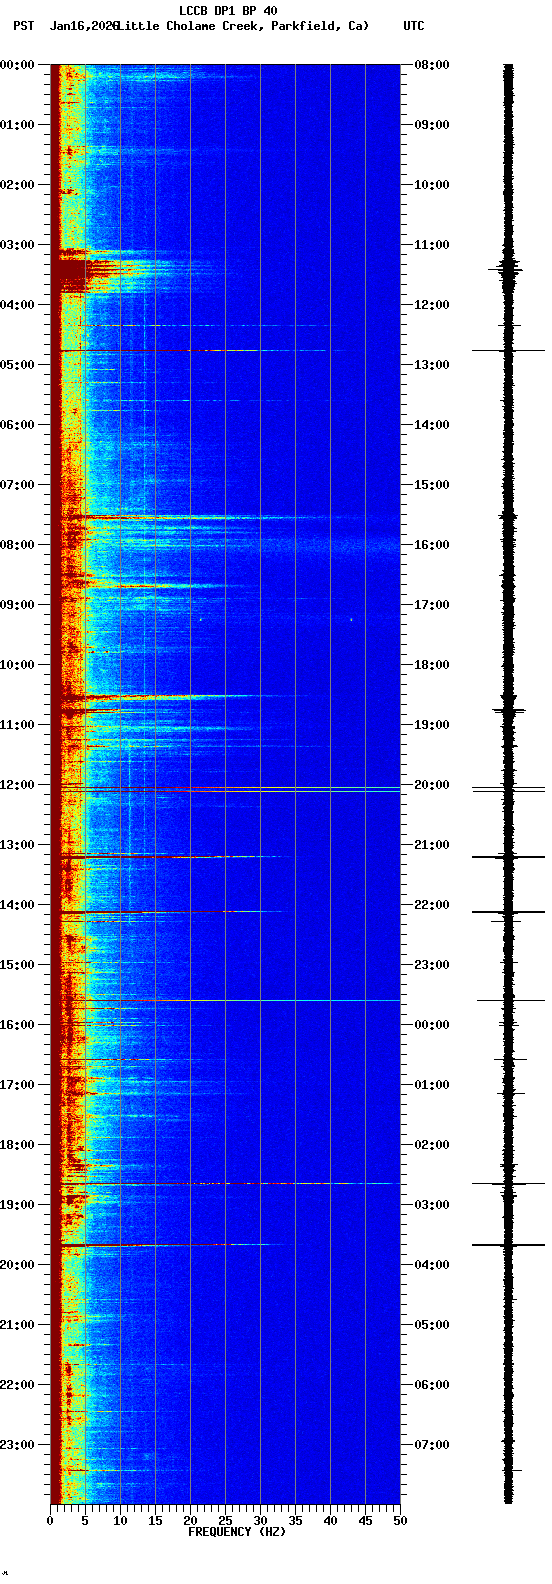
Task: Click the frequency axis value '10'
Action: tap(120, 1521)
